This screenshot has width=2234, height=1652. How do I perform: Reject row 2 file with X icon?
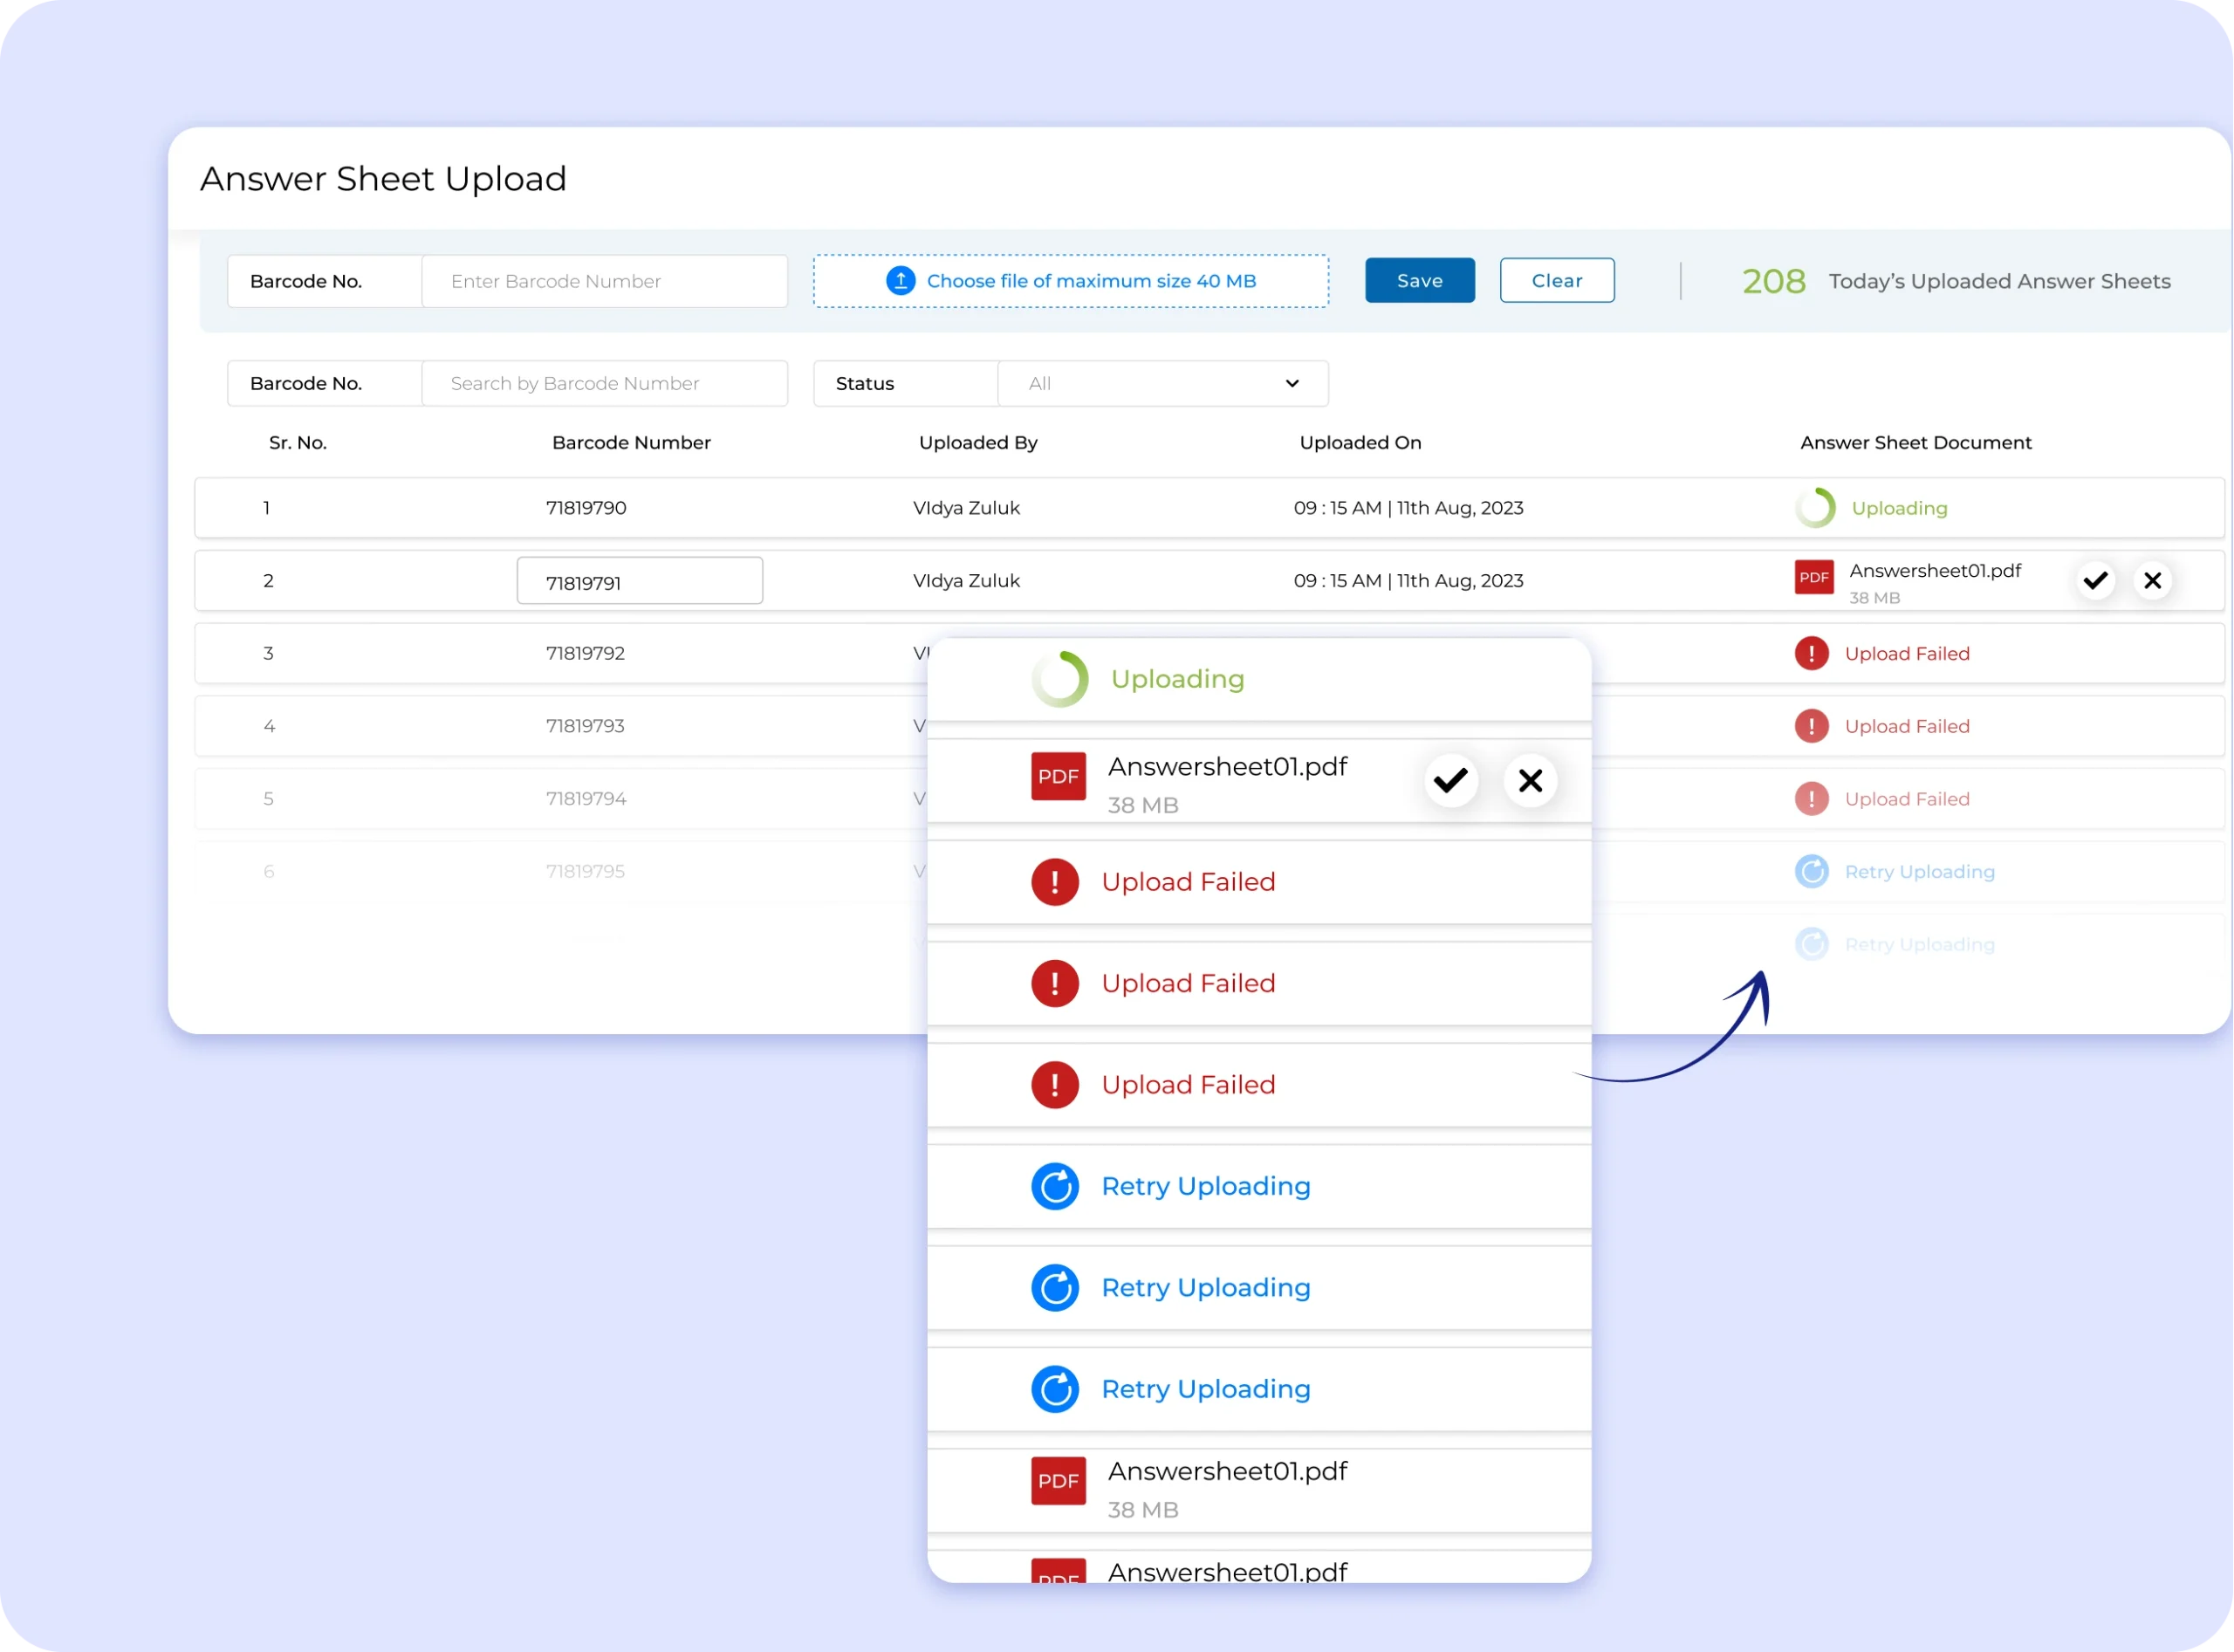(x=2152, y=580)
